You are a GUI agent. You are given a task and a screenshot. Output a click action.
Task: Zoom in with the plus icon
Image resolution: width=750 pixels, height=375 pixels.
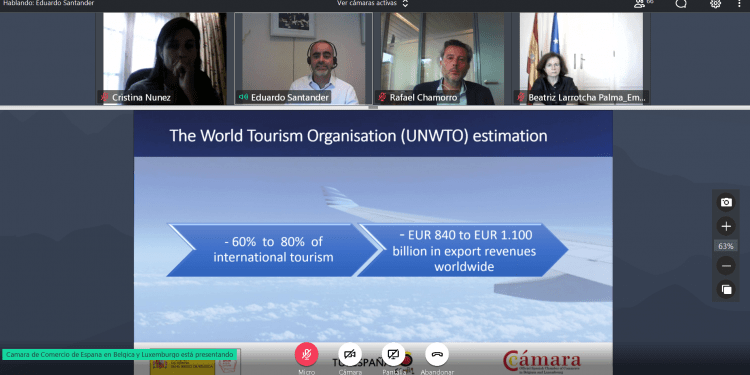coord(726,226)
